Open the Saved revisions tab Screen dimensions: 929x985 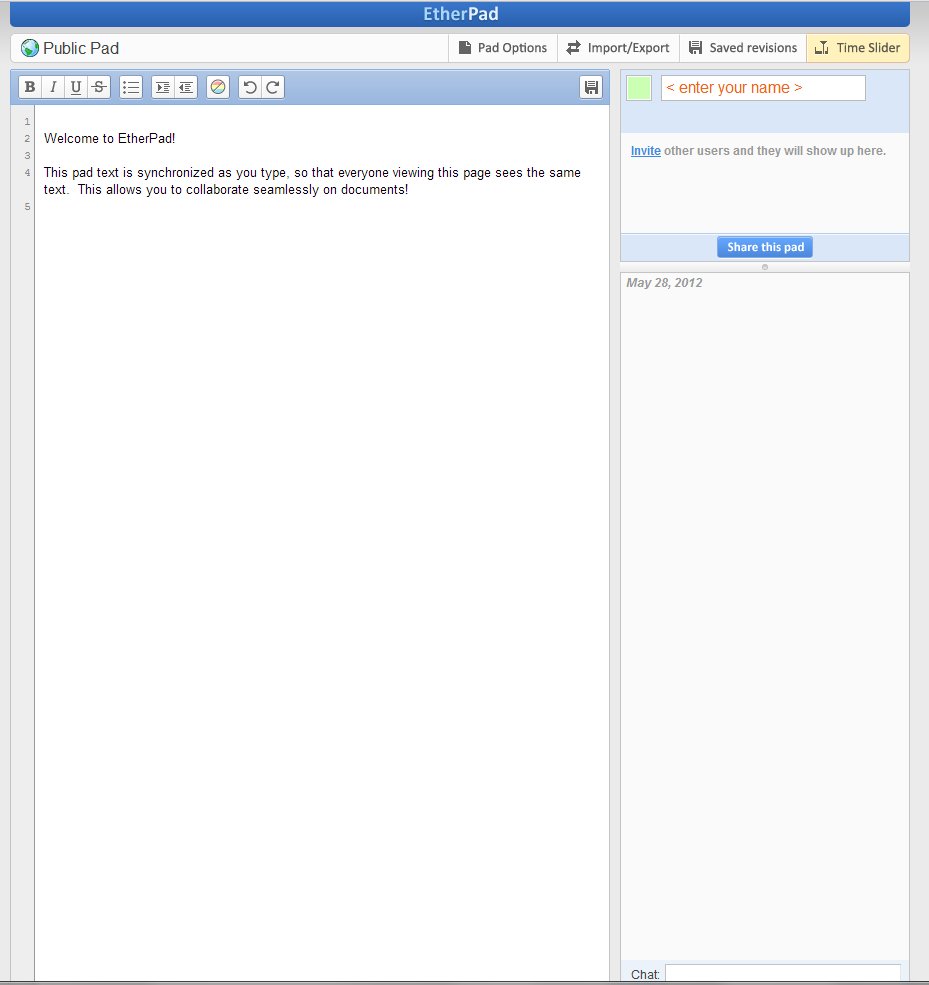[743, 48]
